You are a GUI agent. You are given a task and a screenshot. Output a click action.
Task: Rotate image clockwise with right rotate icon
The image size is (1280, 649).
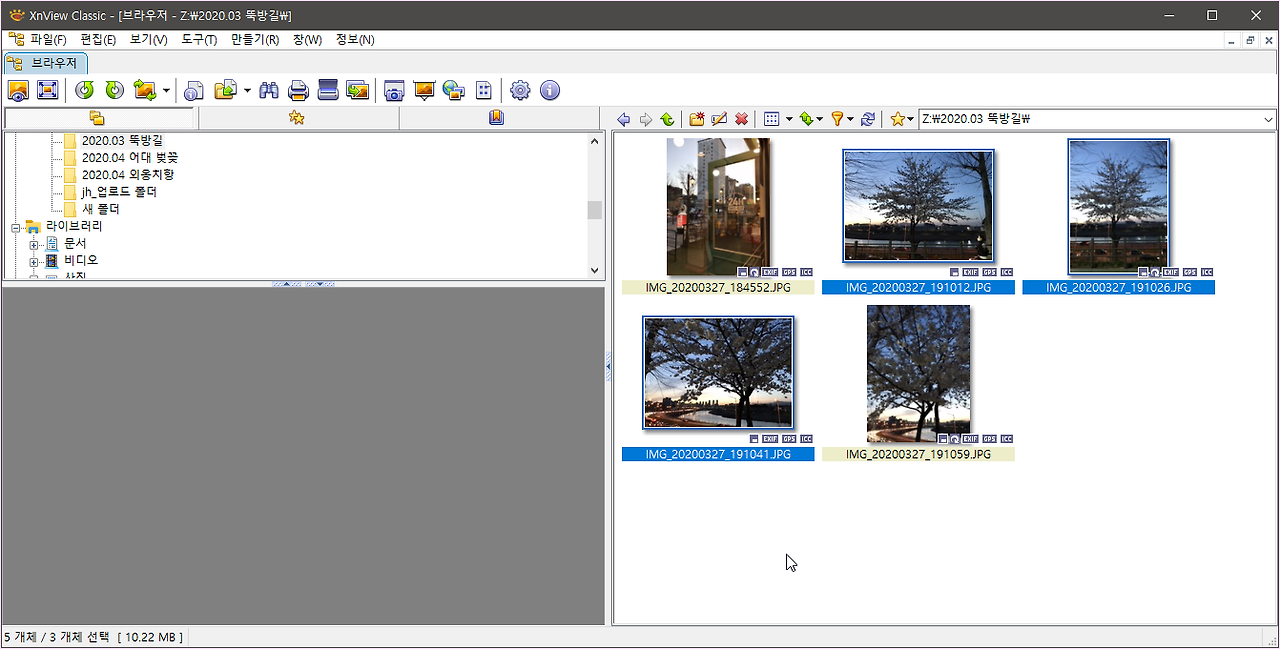(115, 90)
